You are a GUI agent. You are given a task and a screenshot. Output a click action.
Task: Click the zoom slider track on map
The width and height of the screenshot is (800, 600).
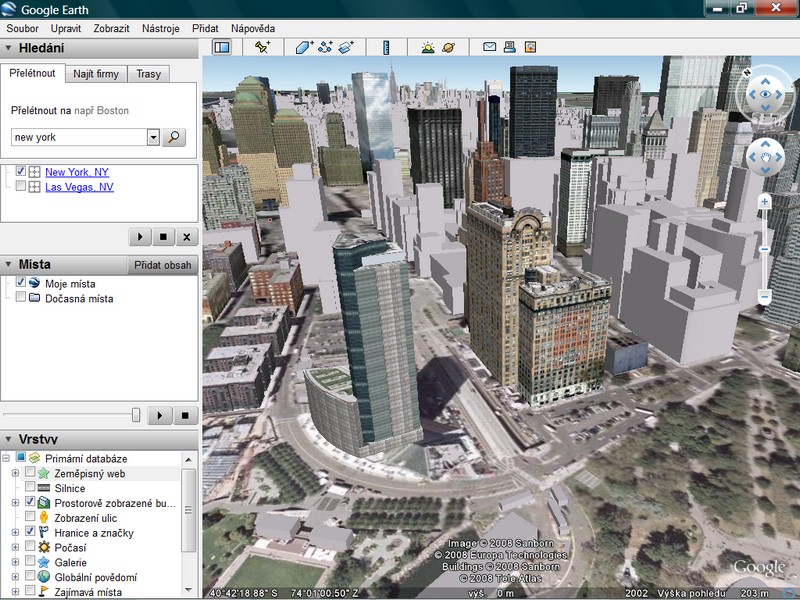pyautogui.click(x=764, y=249)
